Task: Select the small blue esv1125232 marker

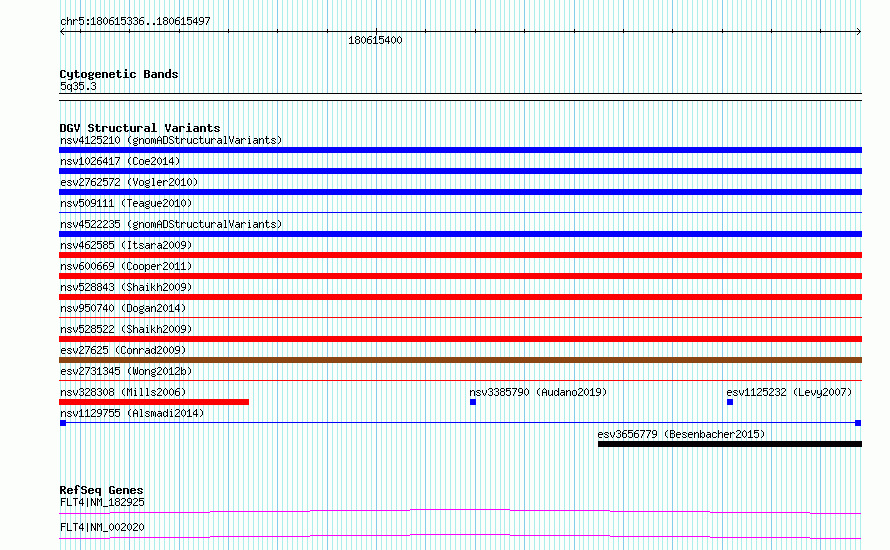Action: (730, 402)
